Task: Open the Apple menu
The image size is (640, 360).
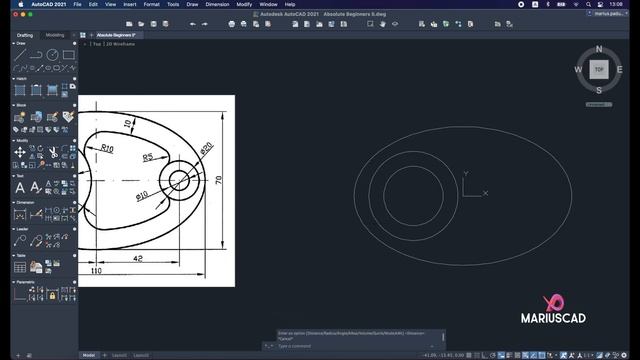Action: coord(21,4)
